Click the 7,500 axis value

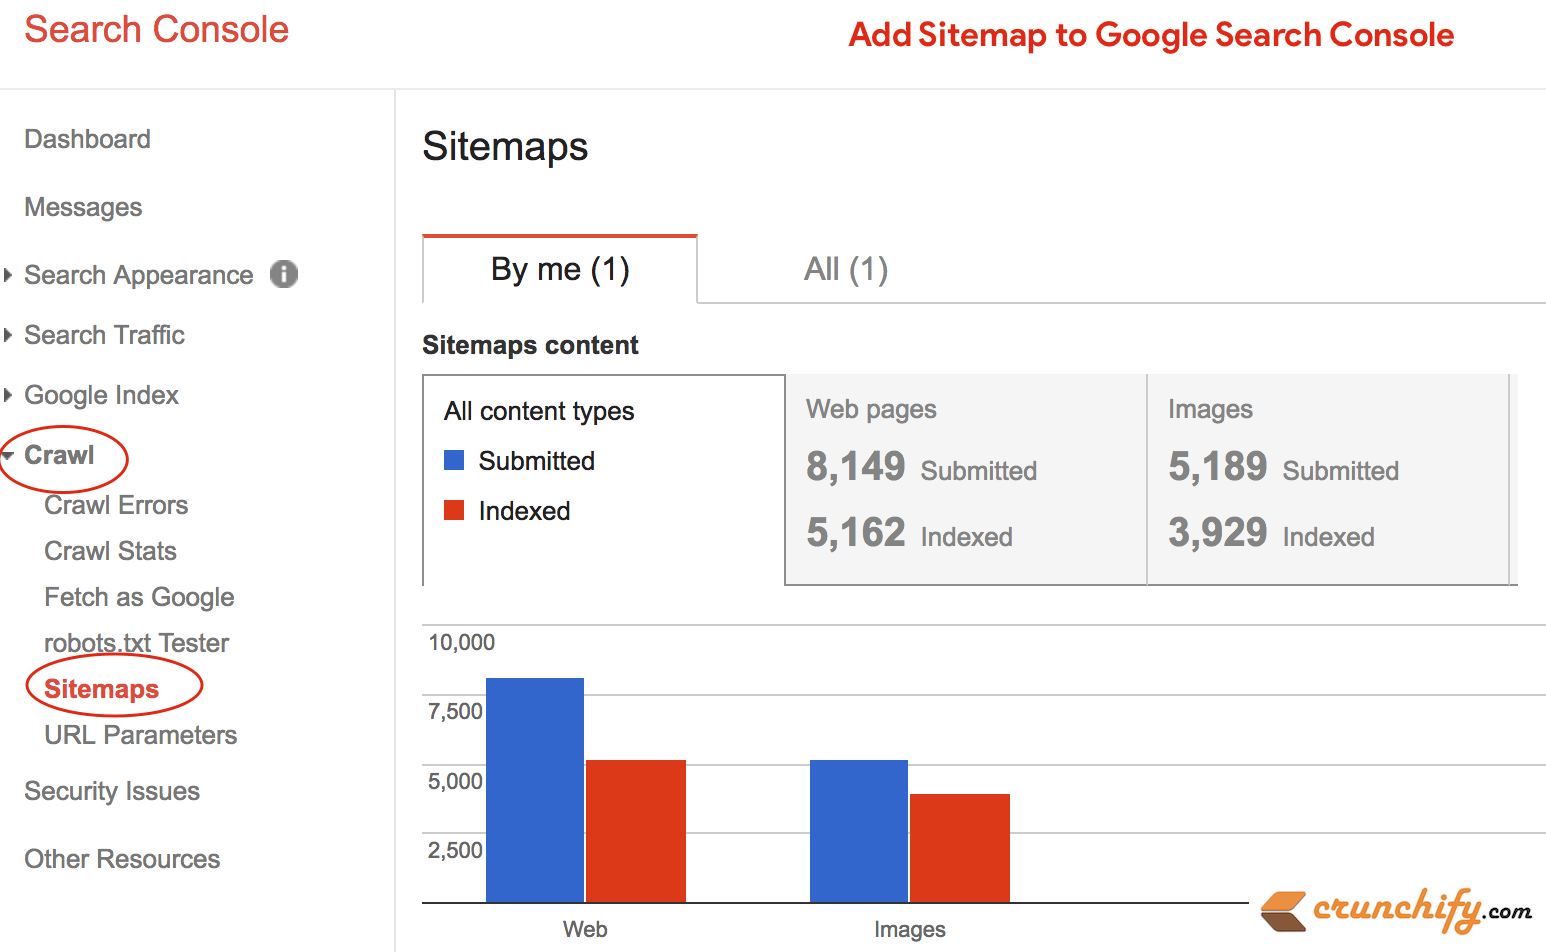click(x=456, y=712)
